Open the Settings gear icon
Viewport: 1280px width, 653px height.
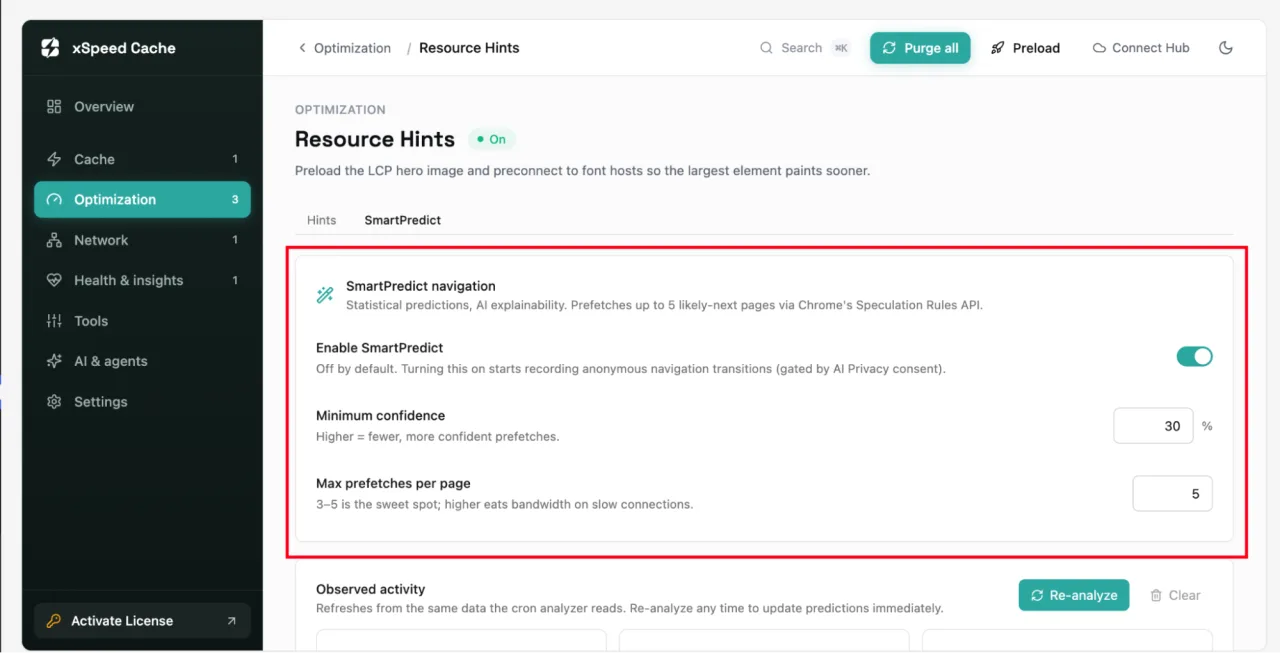coord(54,402)
